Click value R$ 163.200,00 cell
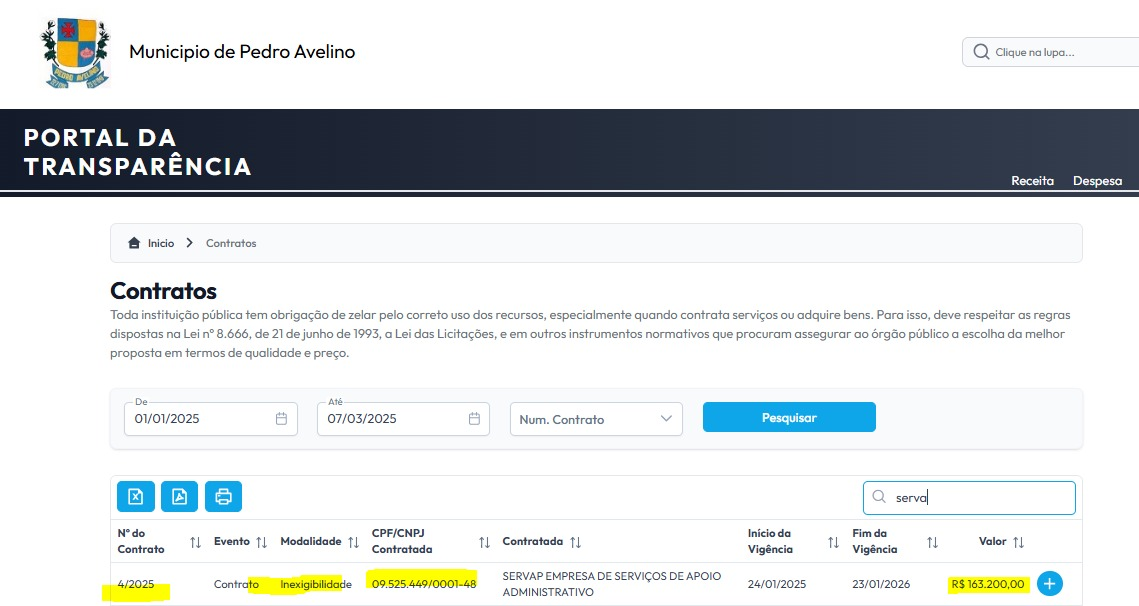The width and height of the screenshot is (1139, 606). click(x=988, y=584)
